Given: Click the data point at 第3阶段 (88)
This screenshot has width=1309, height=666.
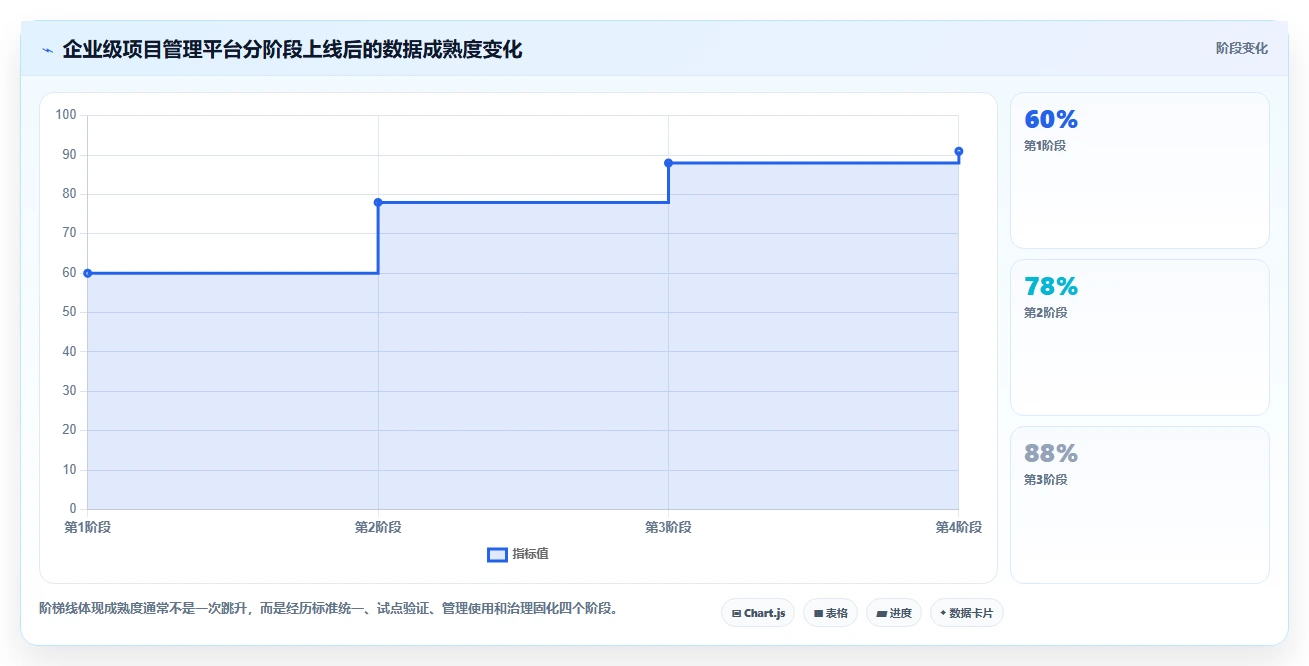Looking at the screenshot, I should click(x=668, y=163).
